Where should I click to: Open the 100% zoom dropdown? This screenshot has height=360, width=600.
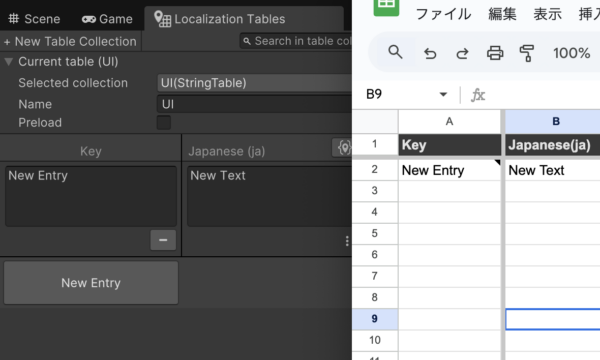click(x=571, y=53)
